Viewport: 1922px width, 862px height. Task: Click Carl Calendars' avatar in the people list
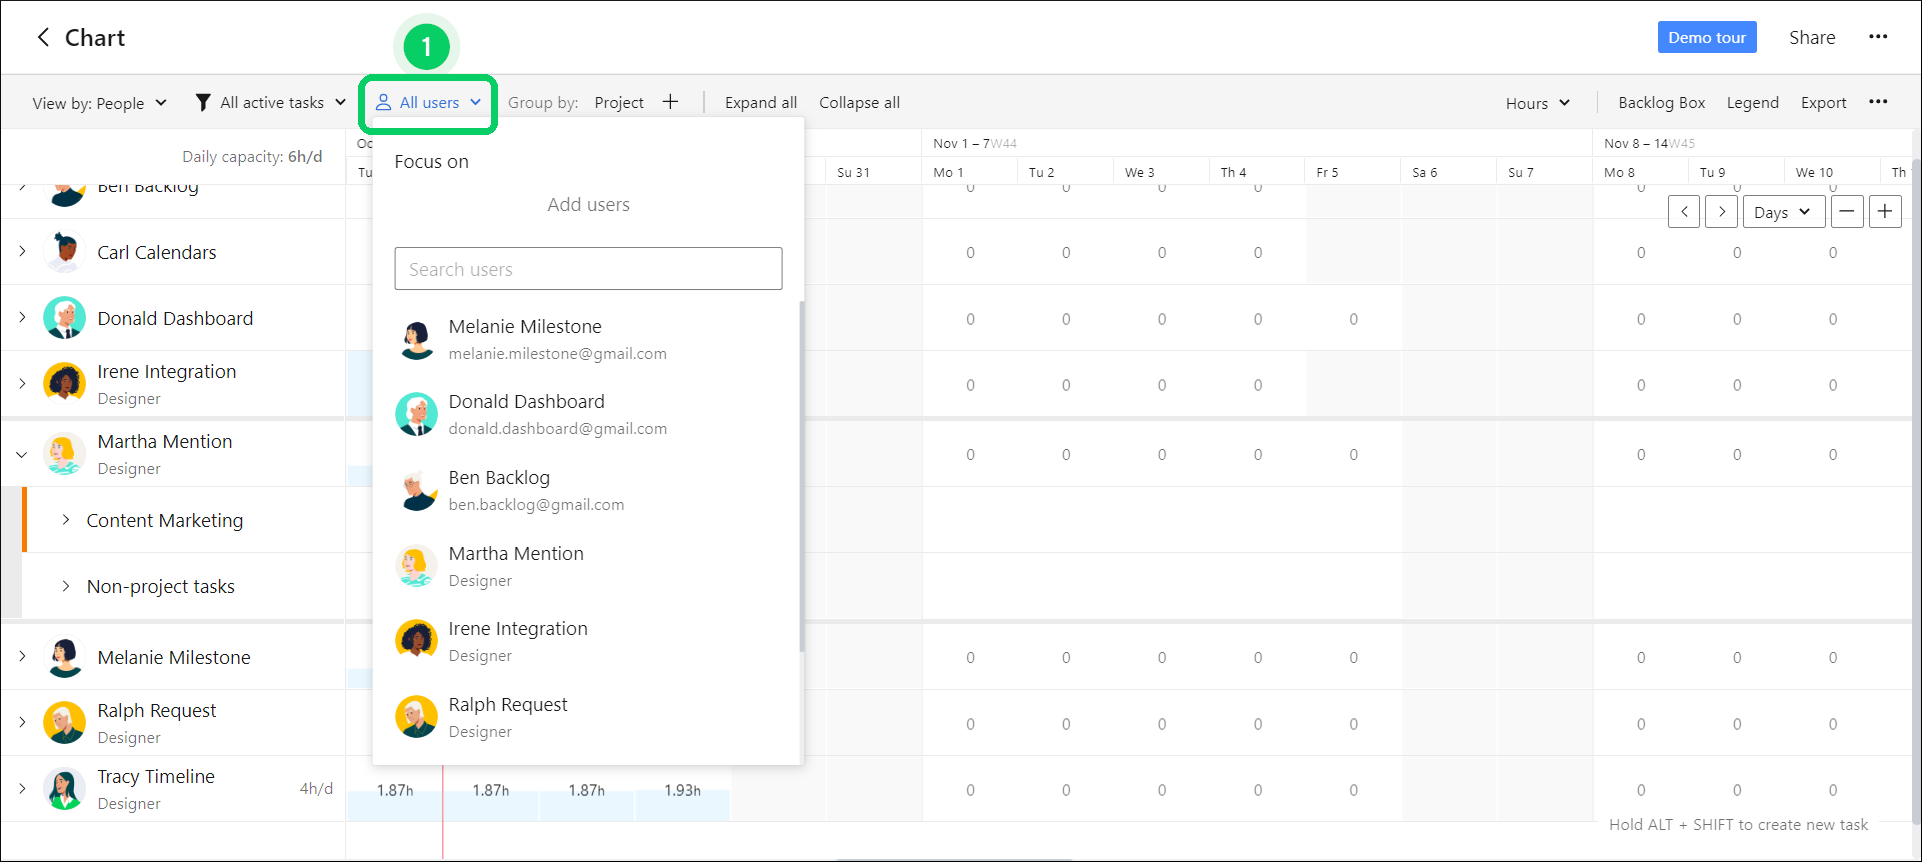click(65, 252)
